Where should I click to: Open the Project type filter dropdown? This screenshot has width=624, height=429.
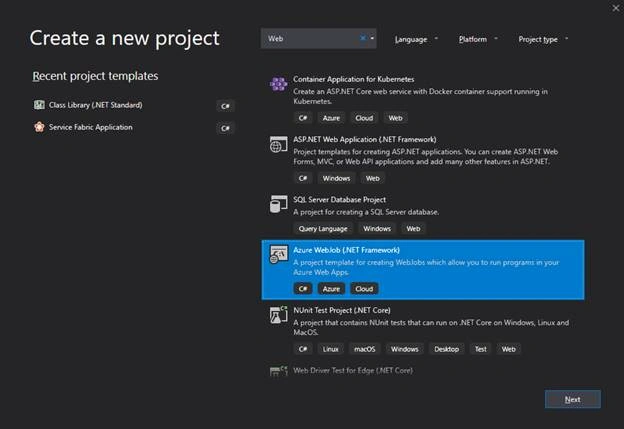543,39
